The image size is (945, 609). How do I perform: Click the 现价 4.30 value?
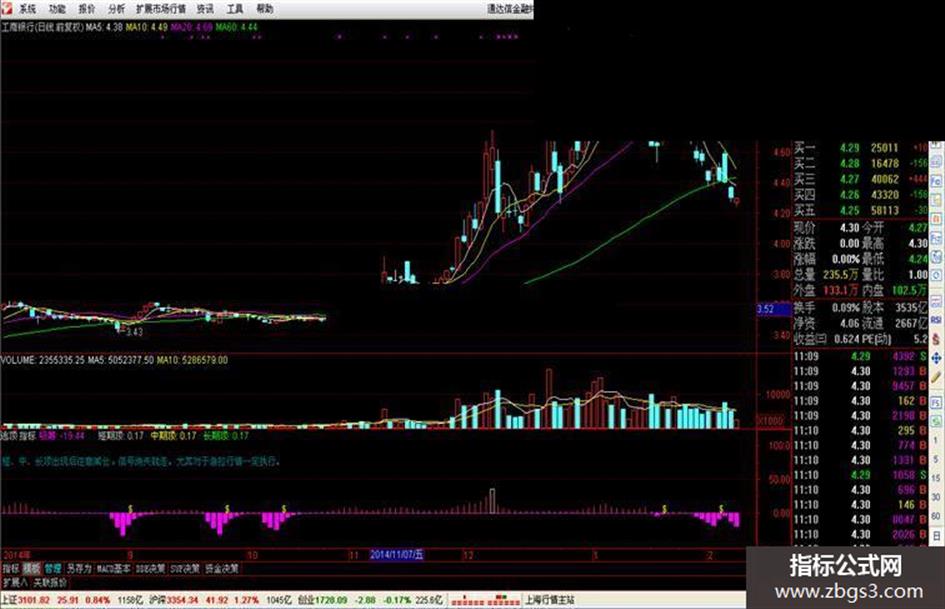pos(849,227)
